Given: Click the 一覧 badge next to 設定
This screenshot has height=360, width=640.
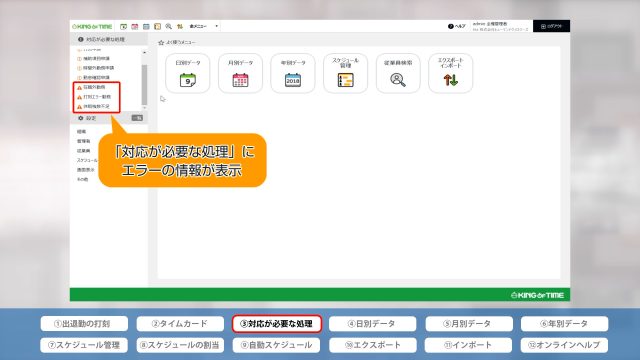Looking at the screenshot, I should pyautogui.click(x=137, y=118).
